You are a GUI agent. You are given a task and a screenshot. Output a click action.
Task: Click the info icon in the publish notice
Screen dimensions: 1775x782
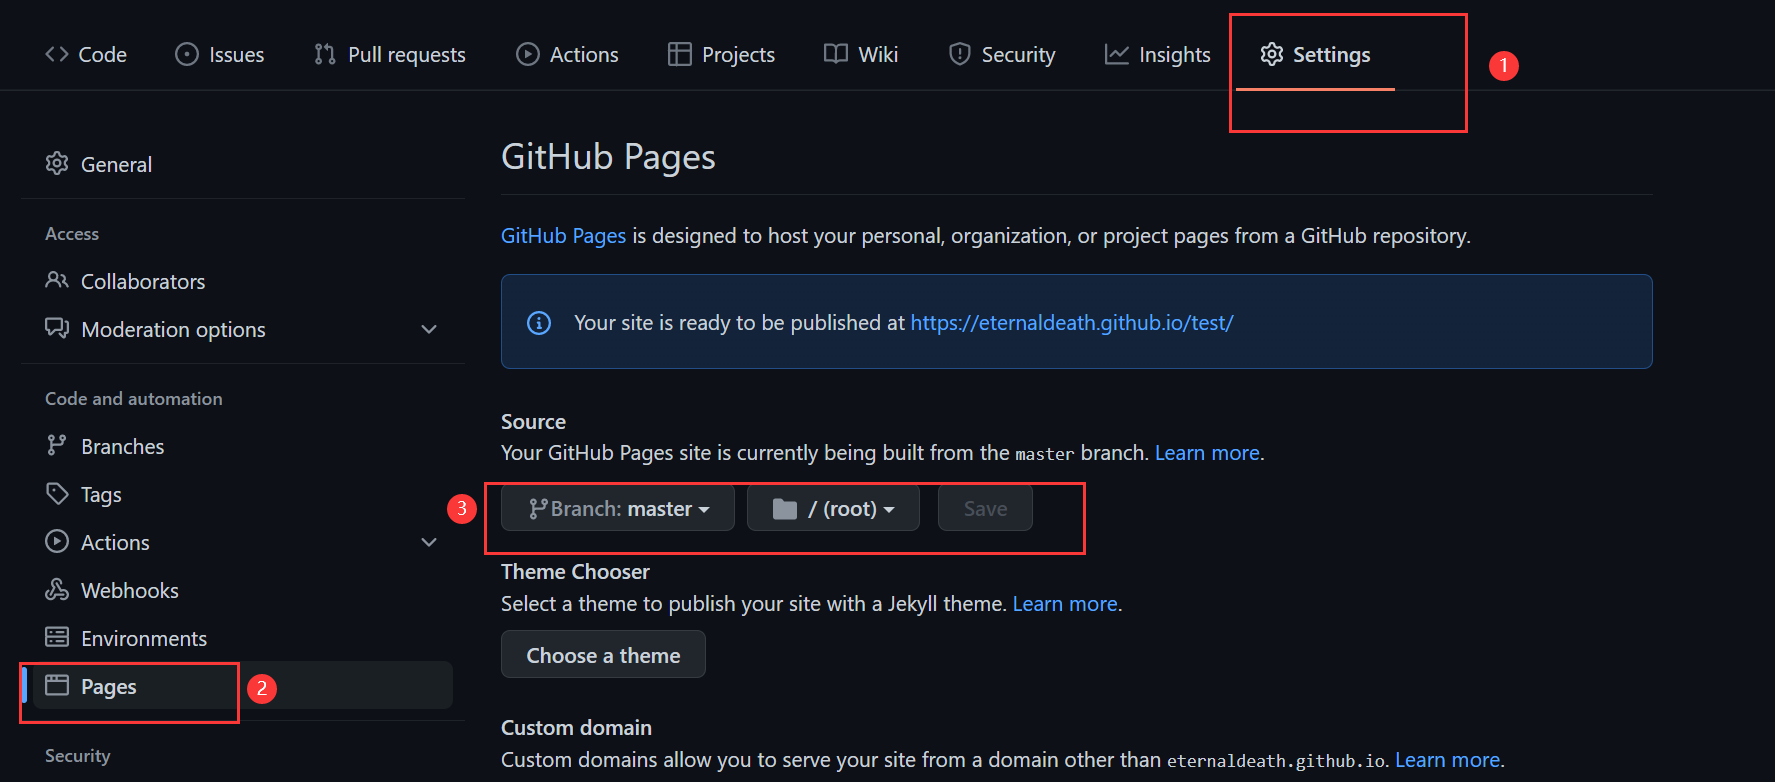539,323
